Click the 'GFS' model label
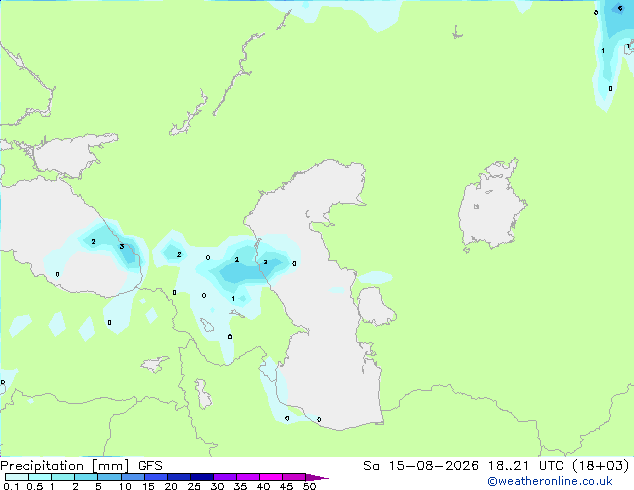The image size is (634, 490). pyautogui.click(x=150, y=466)
